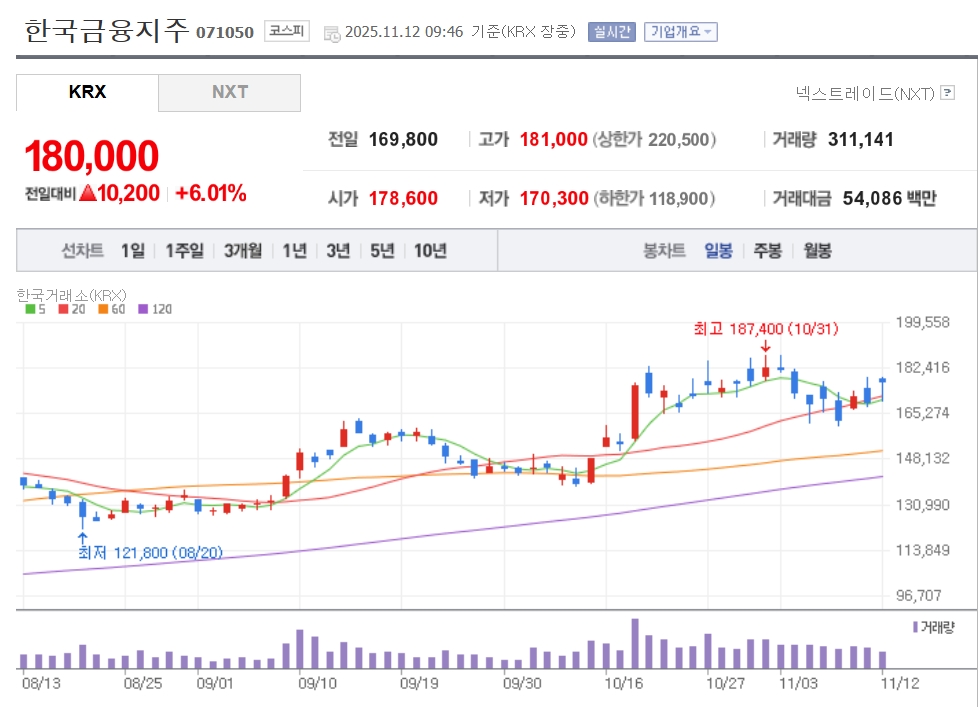Select the 3개월 line chart range
Image resolution: width=978 pixels, height=707 pixels.
click(x=243, y=251)
